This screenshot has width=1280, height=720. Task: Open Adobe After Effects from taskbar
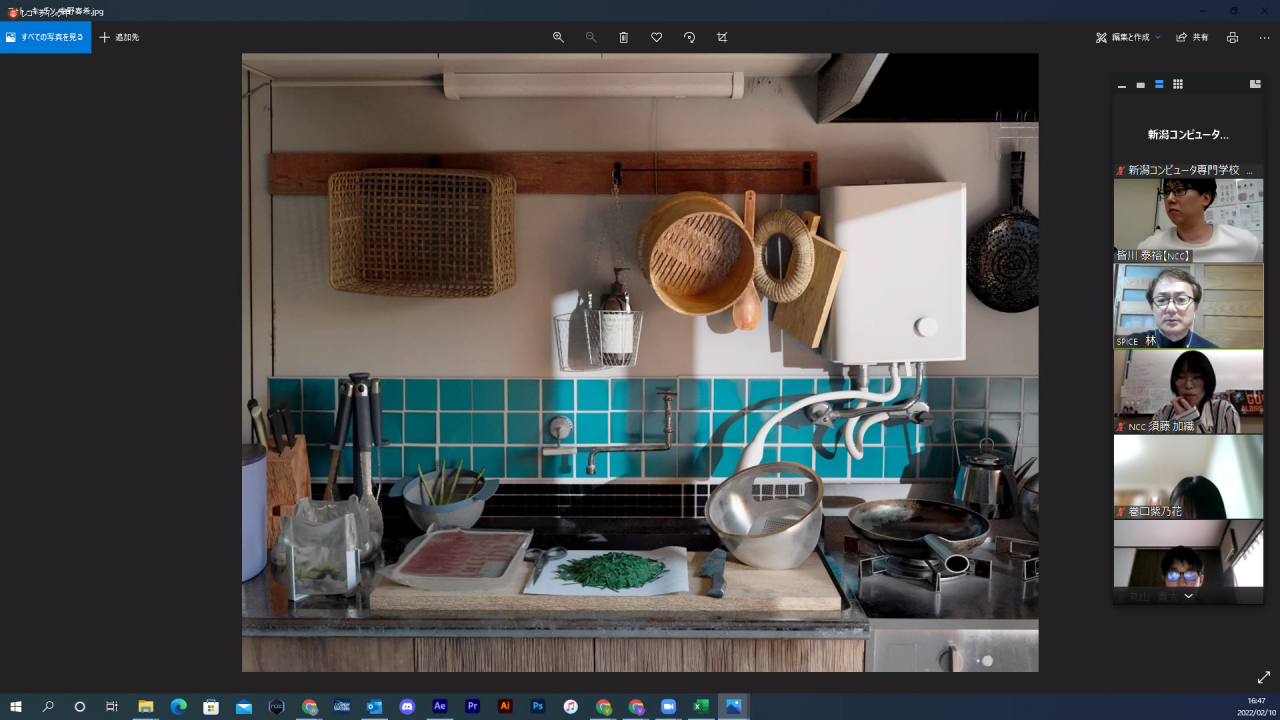440,706
